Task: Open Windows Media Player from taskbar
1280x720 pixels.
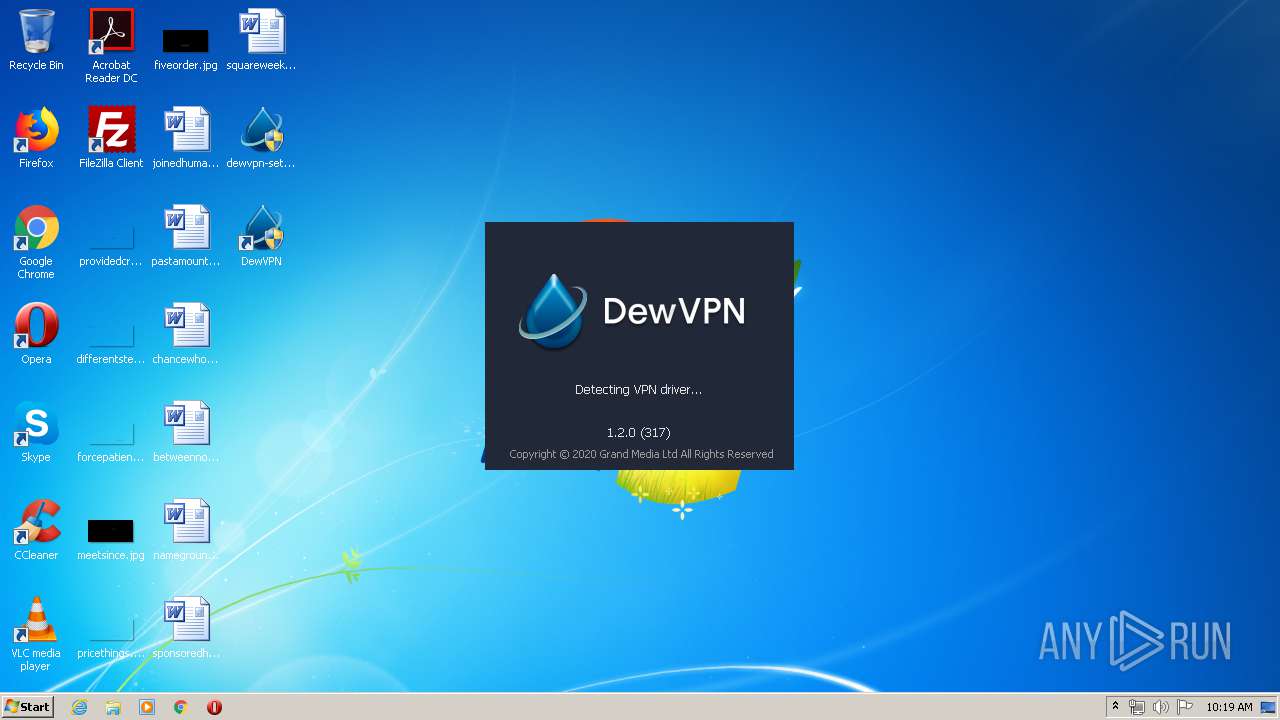Action: click(x=147, y=707)
